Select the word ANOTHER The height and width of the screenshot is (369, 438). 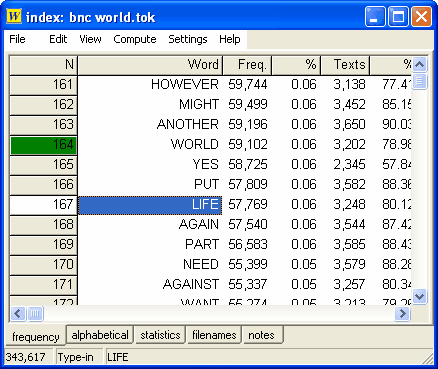tap(188, 124)
